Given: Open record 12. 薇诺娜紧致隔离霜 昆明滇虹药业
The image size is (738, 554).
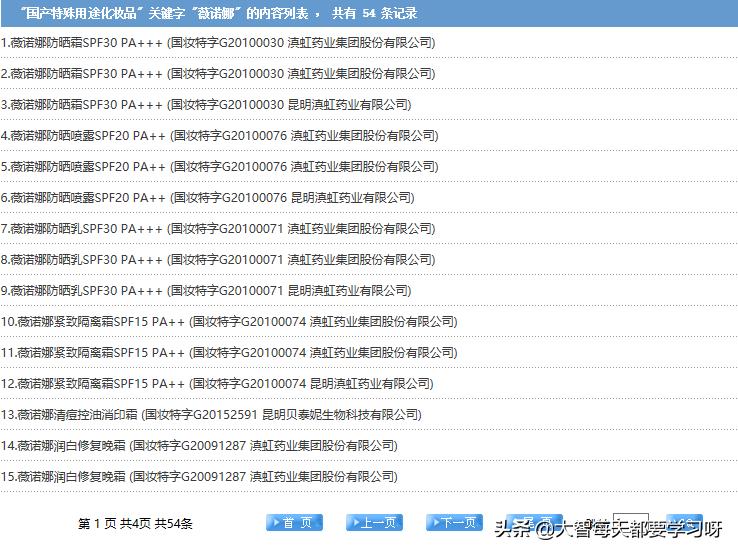Looking at the screenshot, I should click(217, 384).
